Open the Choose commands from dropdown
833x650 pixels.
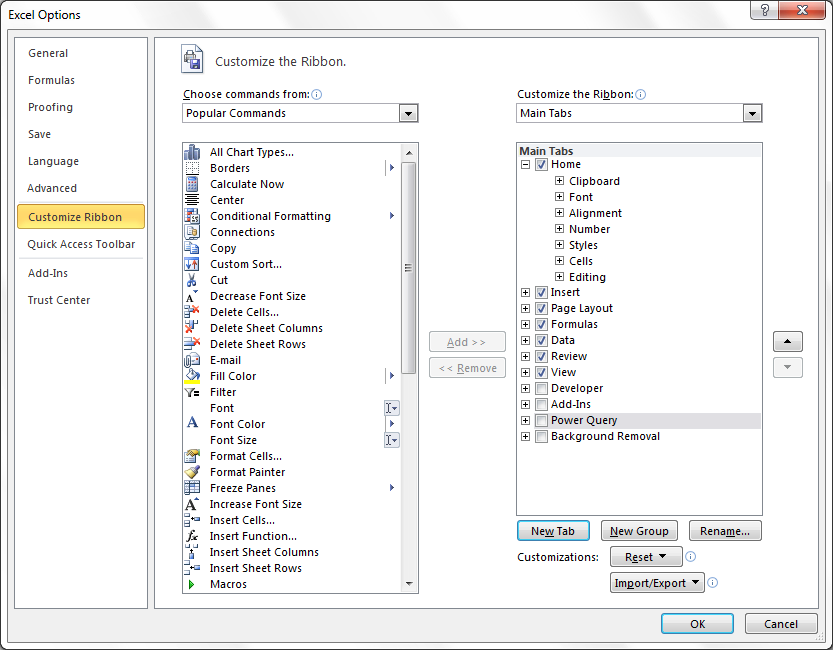pos(408,113)
